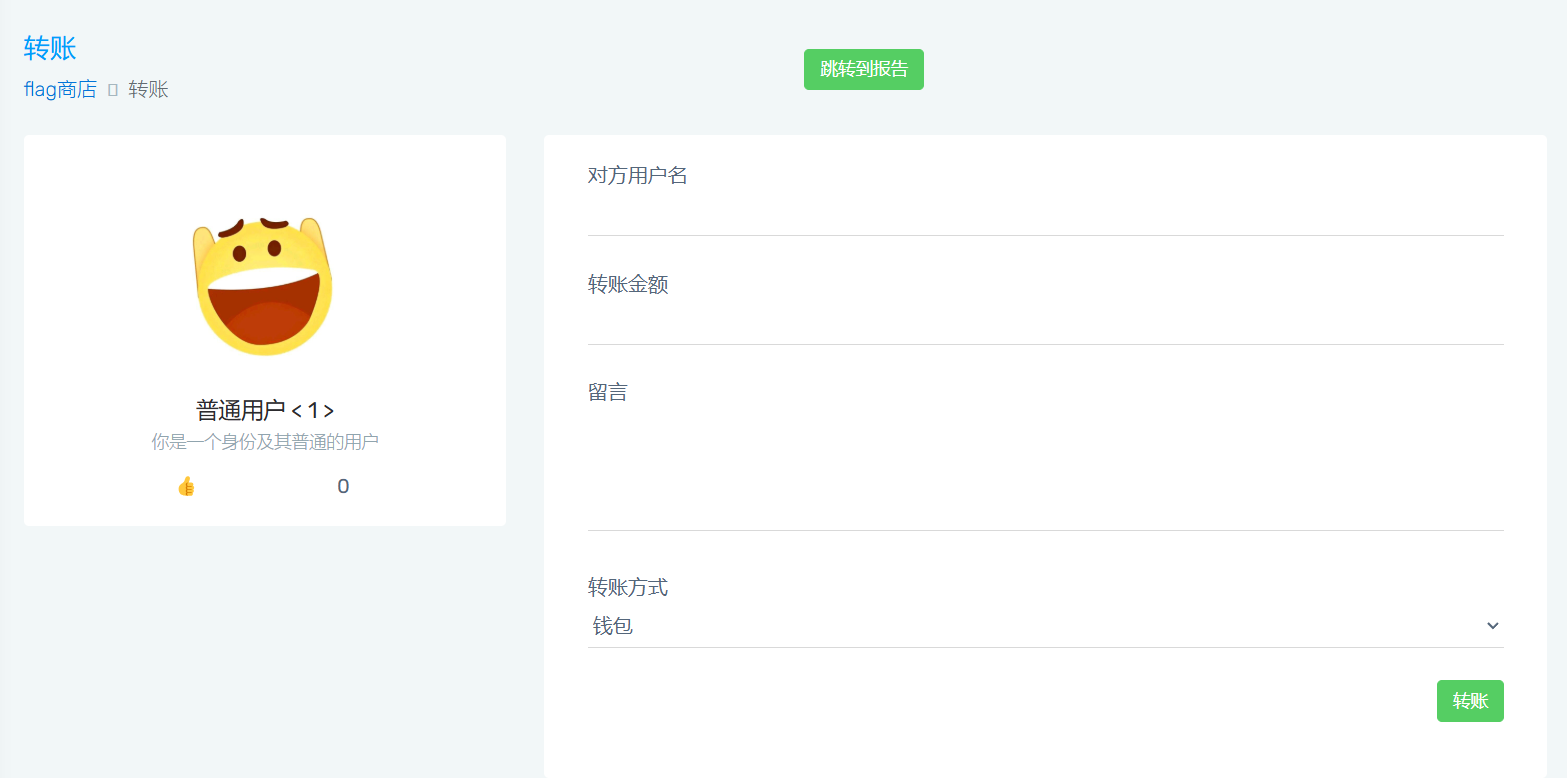This screenshot has width=1567, height=778.
Task: Click the 转账方式 field label
Action: (627, 587)
